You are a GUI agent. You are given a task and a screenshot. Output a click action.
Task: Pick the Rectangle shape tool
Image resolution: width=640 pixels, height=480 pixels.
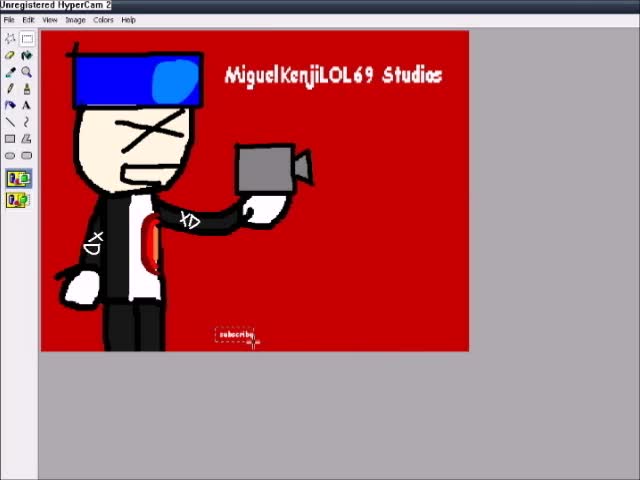[10, 139]
